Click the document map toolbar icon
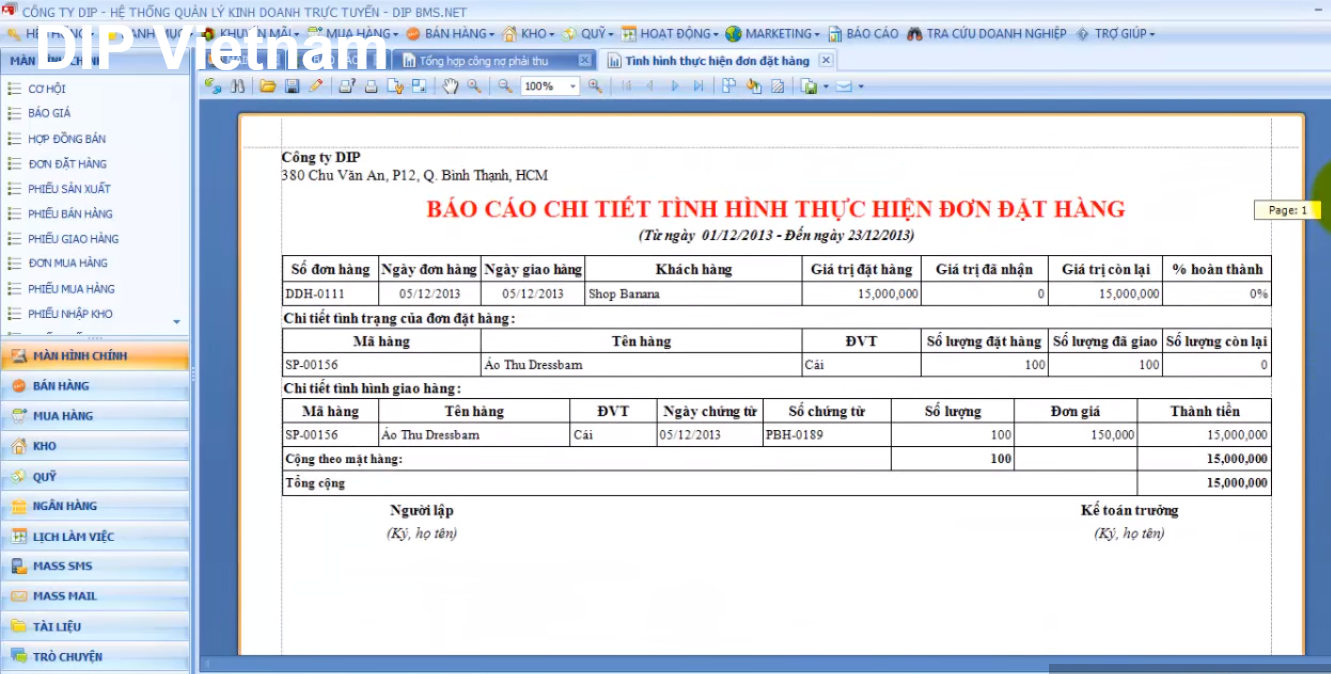This screenshot has width=1331, height=674. (x=213, y=86)
